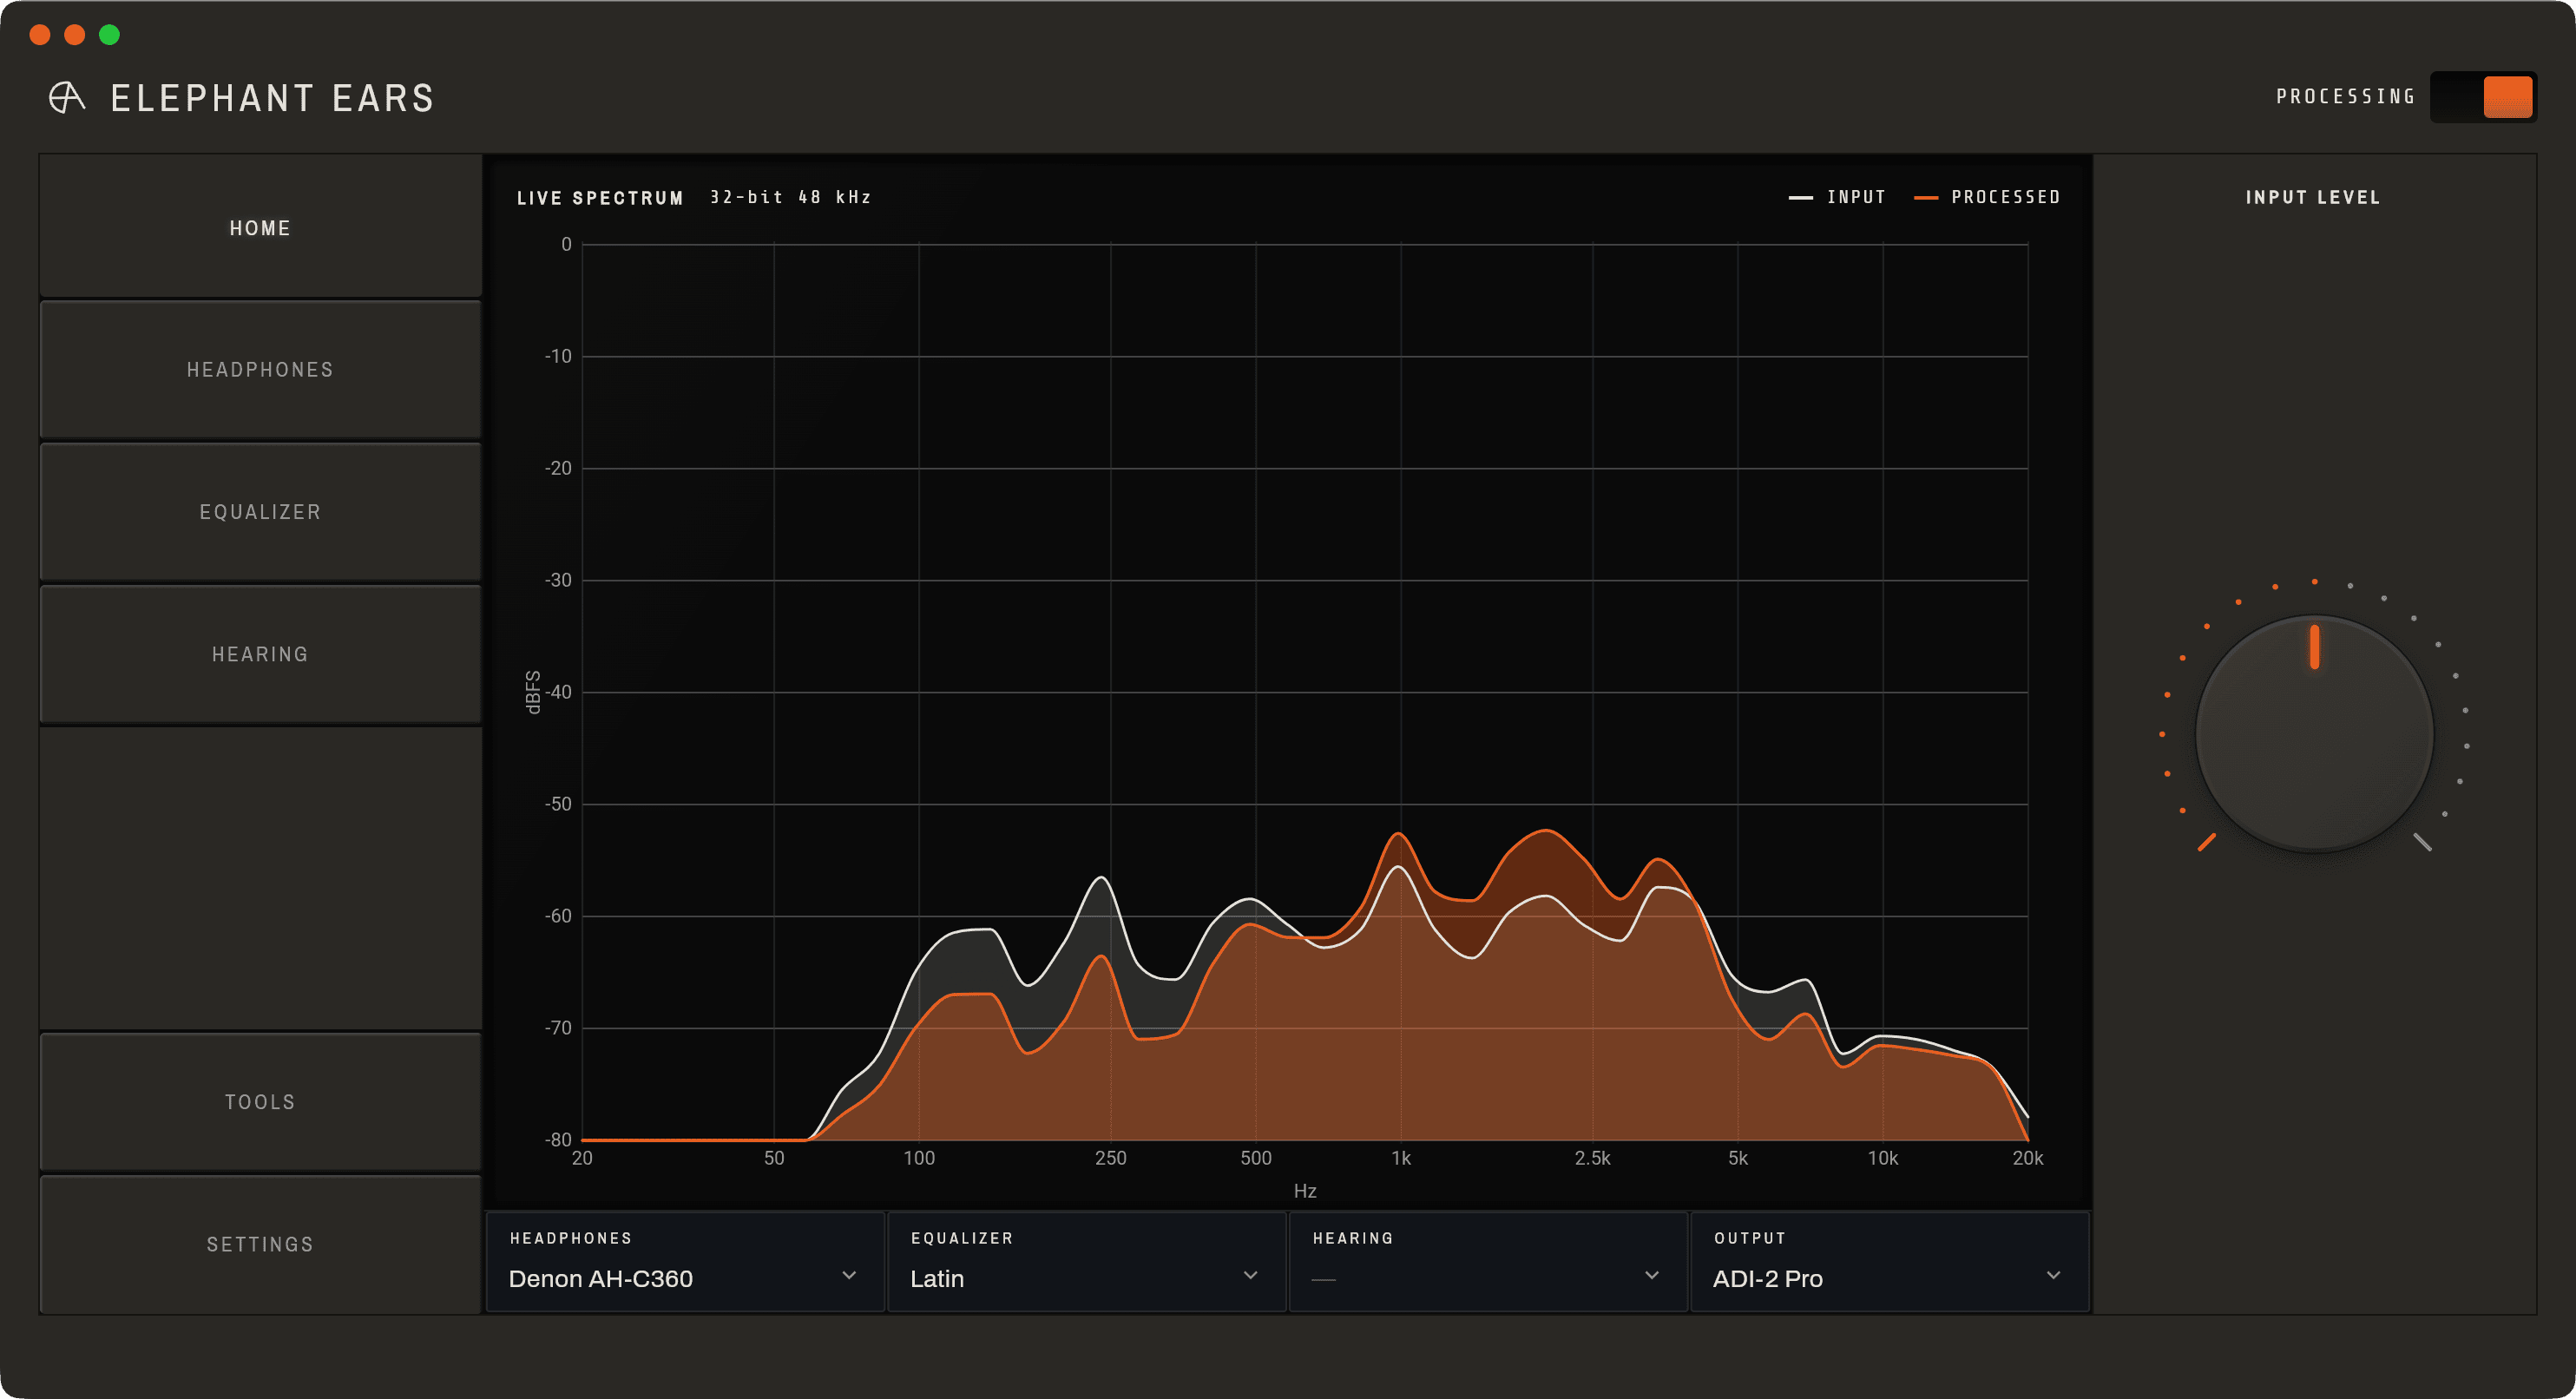
Task: Click the -40 dBFS axis label
Action: (x=558, y=692)
